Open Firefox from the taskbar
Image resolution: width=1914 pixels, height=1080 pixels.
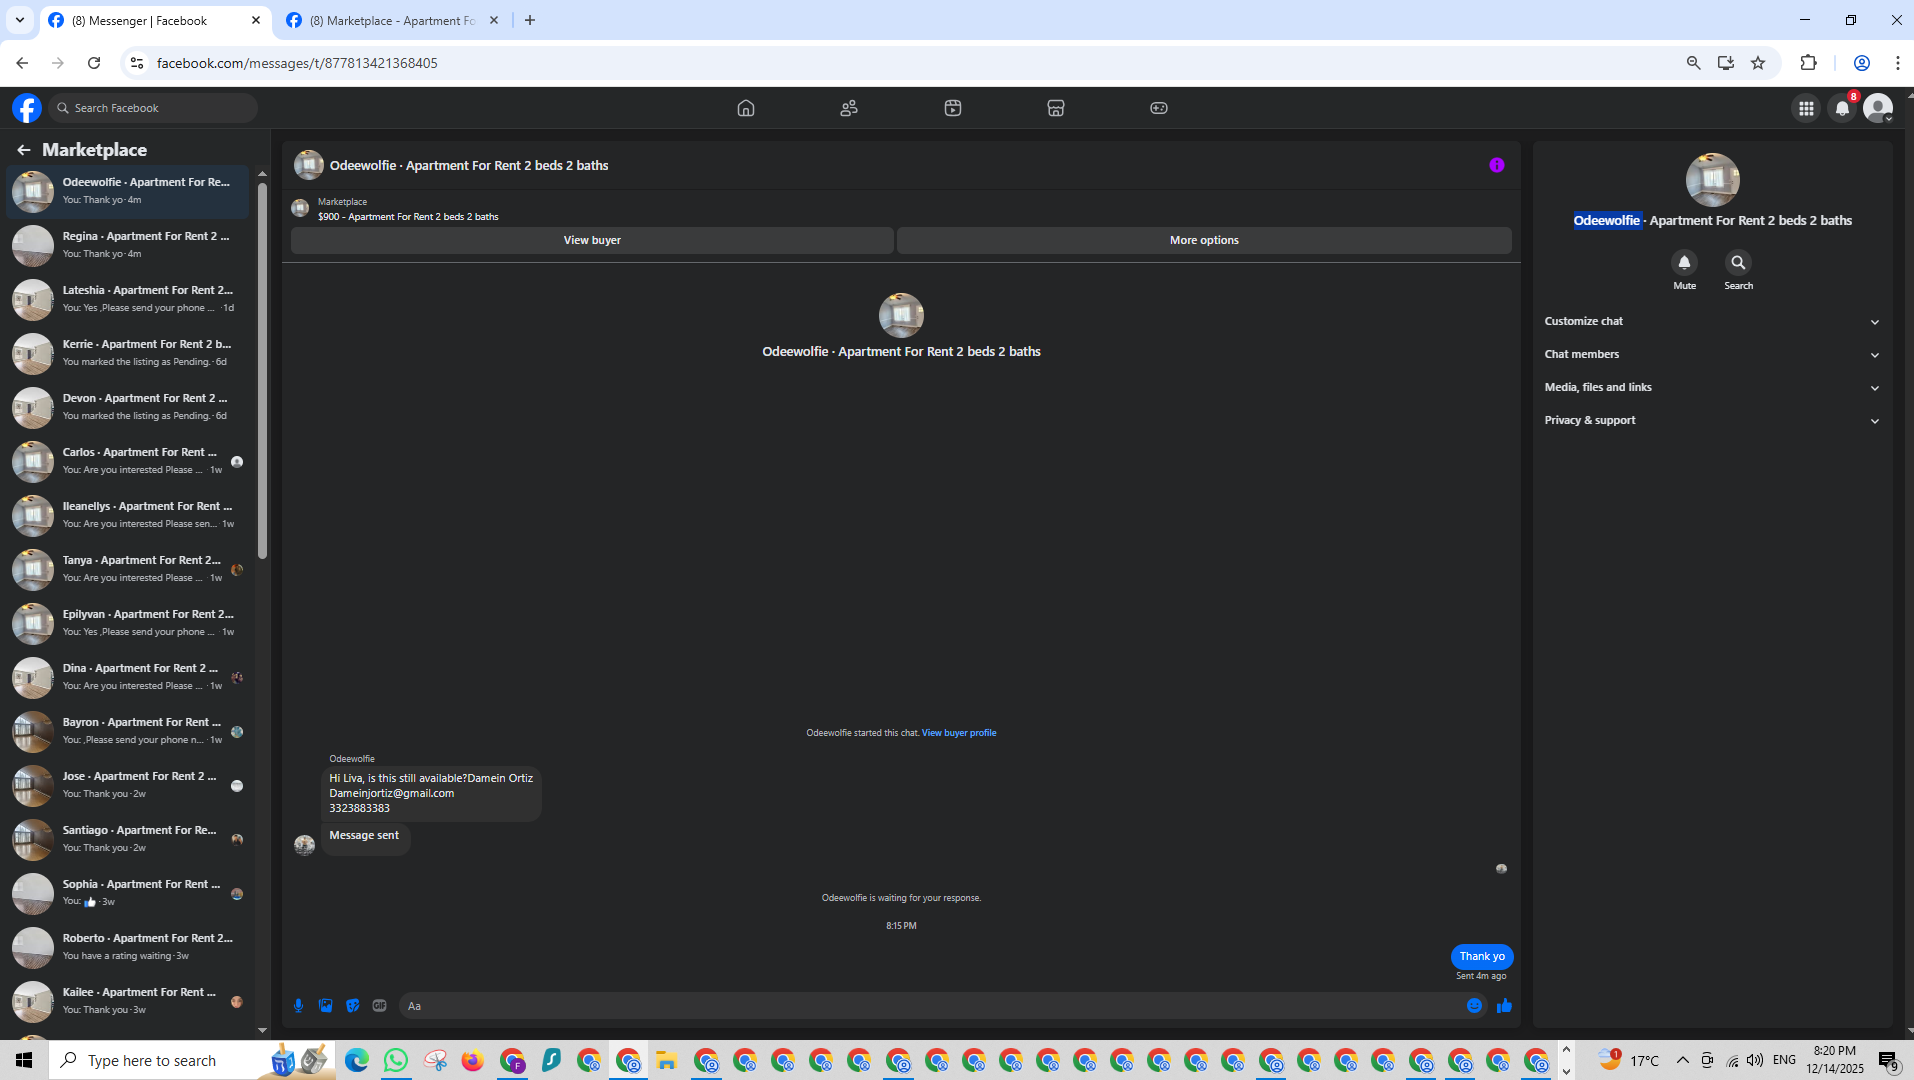(473, 1060)
